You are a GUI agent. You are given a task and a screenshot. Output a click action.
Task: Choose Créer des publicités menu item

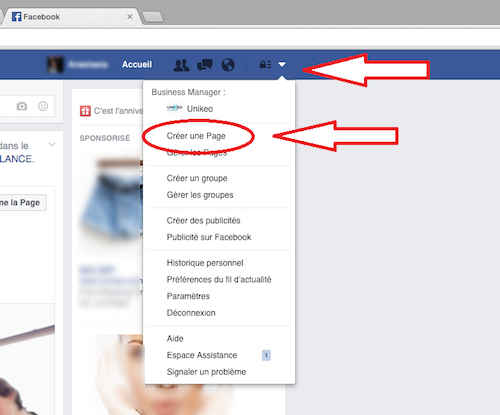coord(203,221)
